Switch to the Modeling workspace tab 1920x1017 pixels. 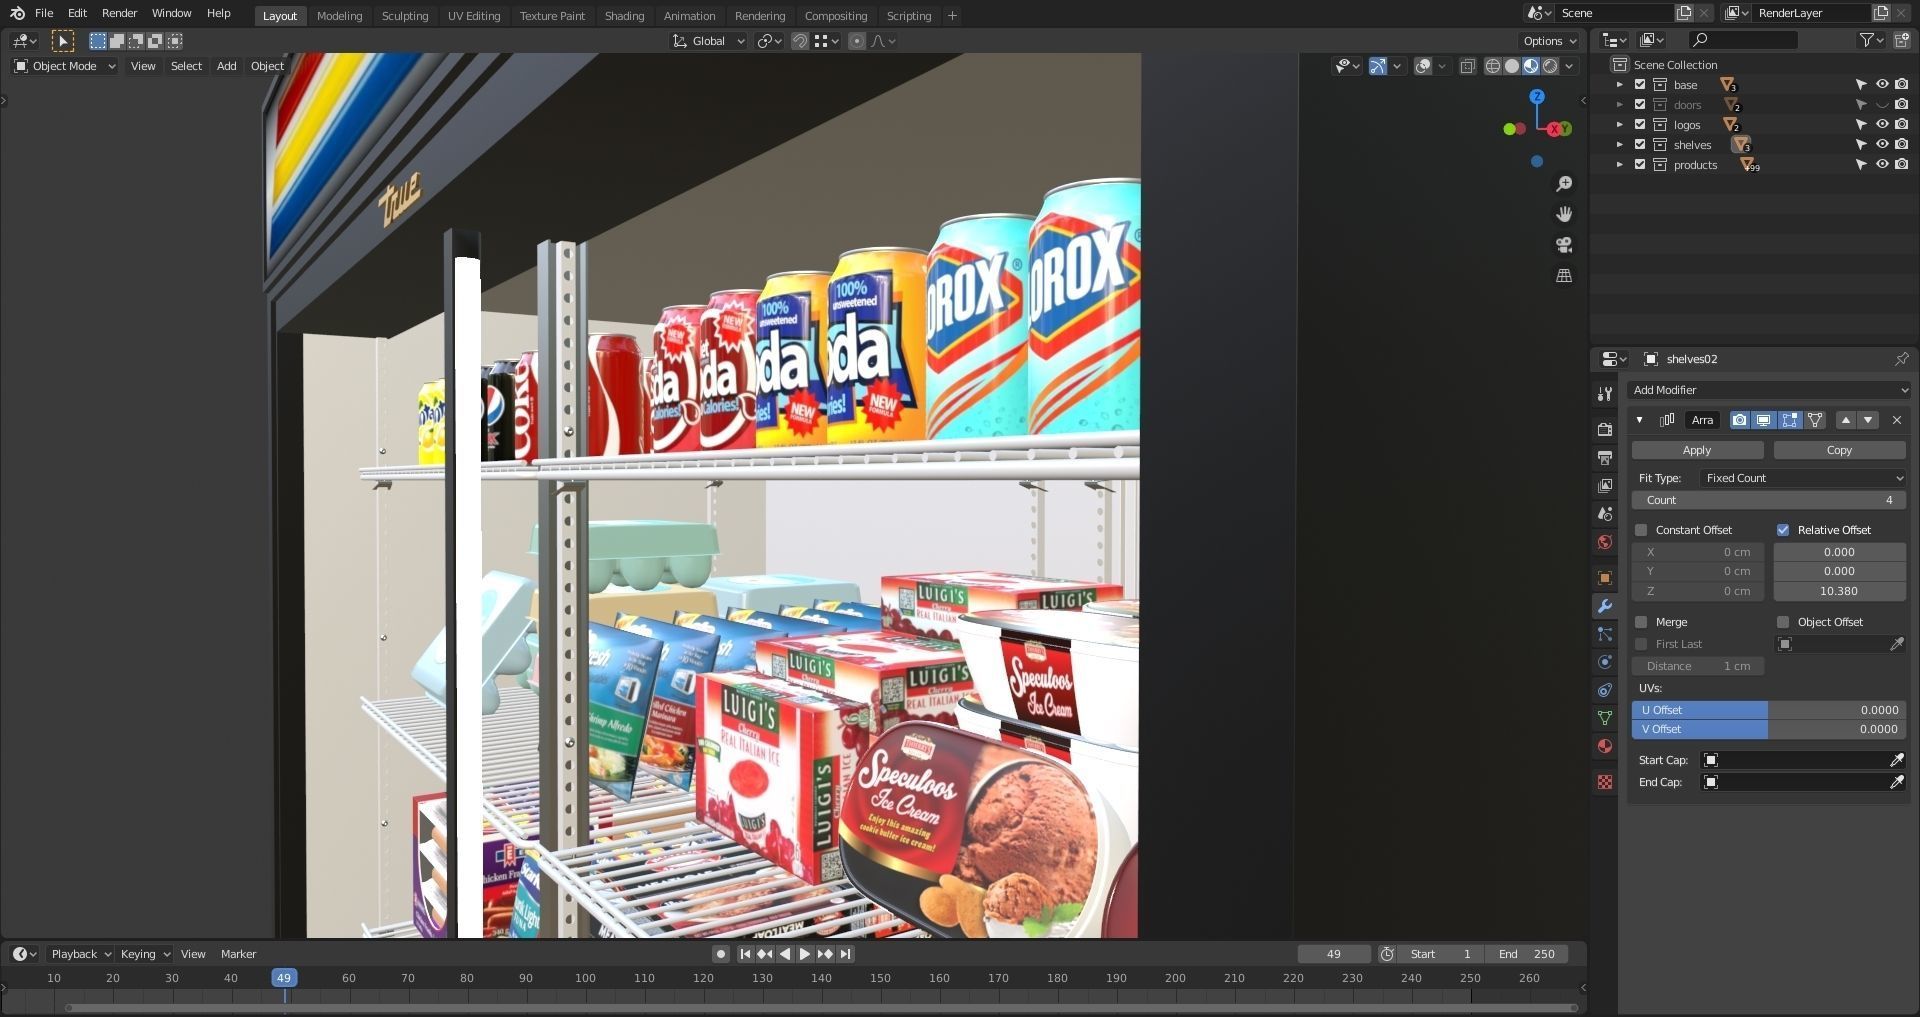click(339, 16)
